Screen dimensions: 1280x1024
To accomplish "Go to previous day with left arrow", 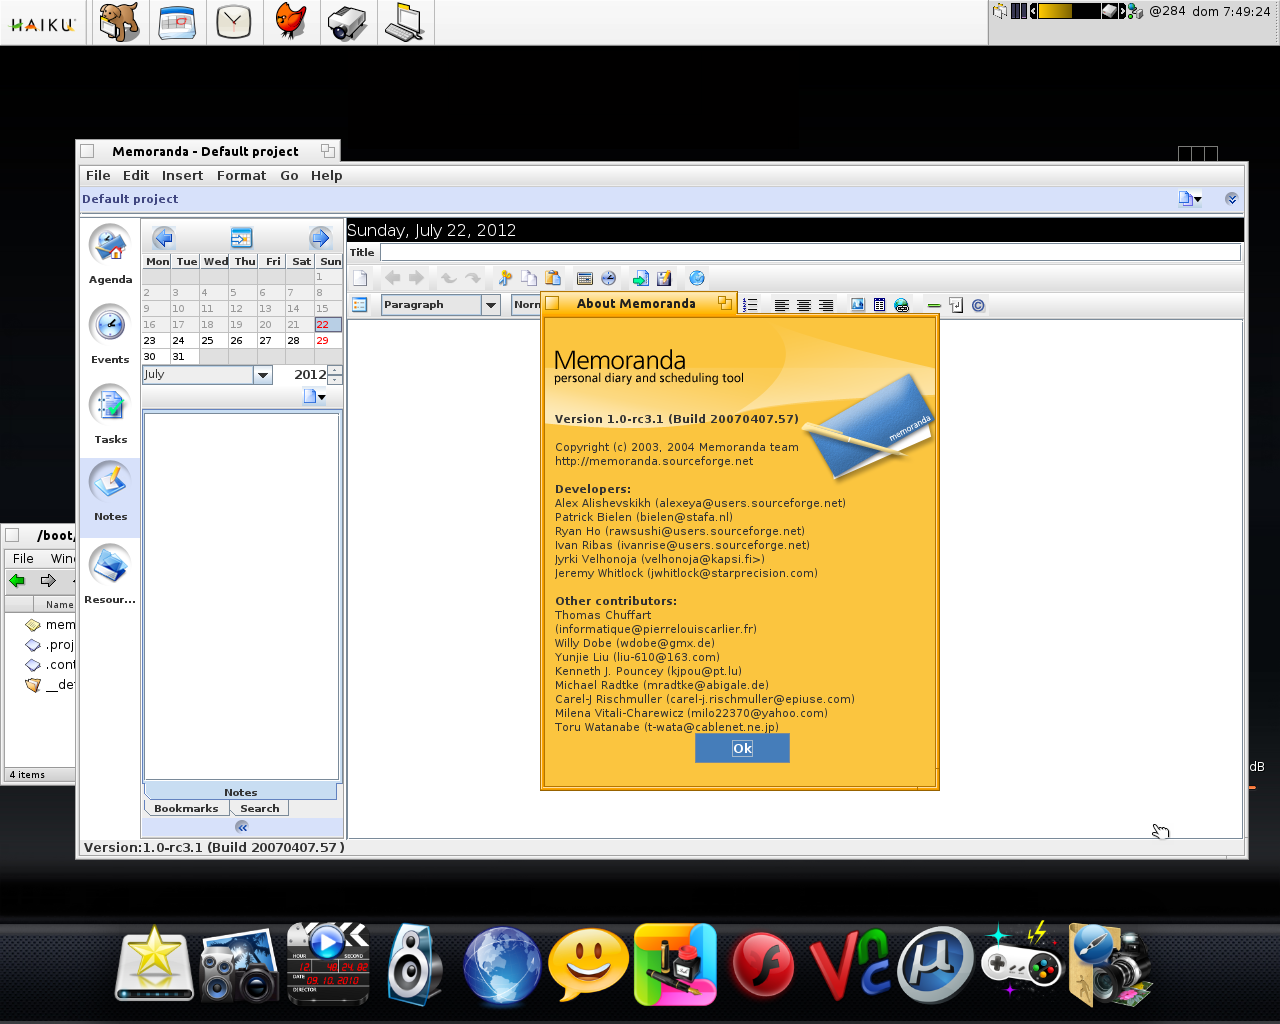I will (163, 238).
